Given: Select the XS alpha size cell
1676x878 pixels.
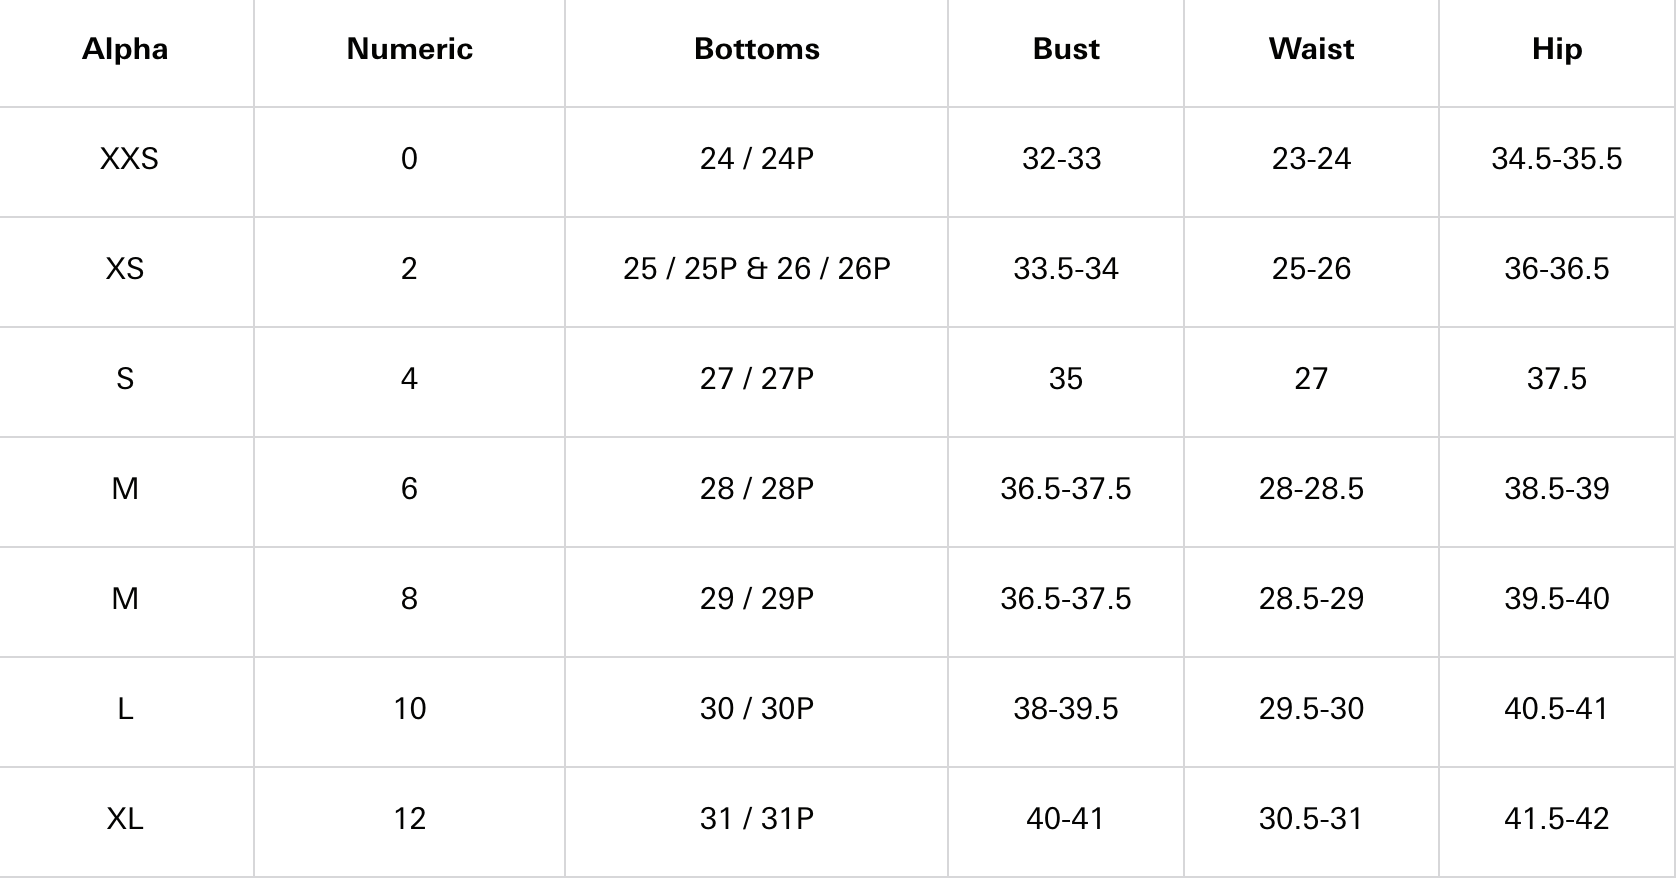Looking at the screenshot, I should pos(125,269).
